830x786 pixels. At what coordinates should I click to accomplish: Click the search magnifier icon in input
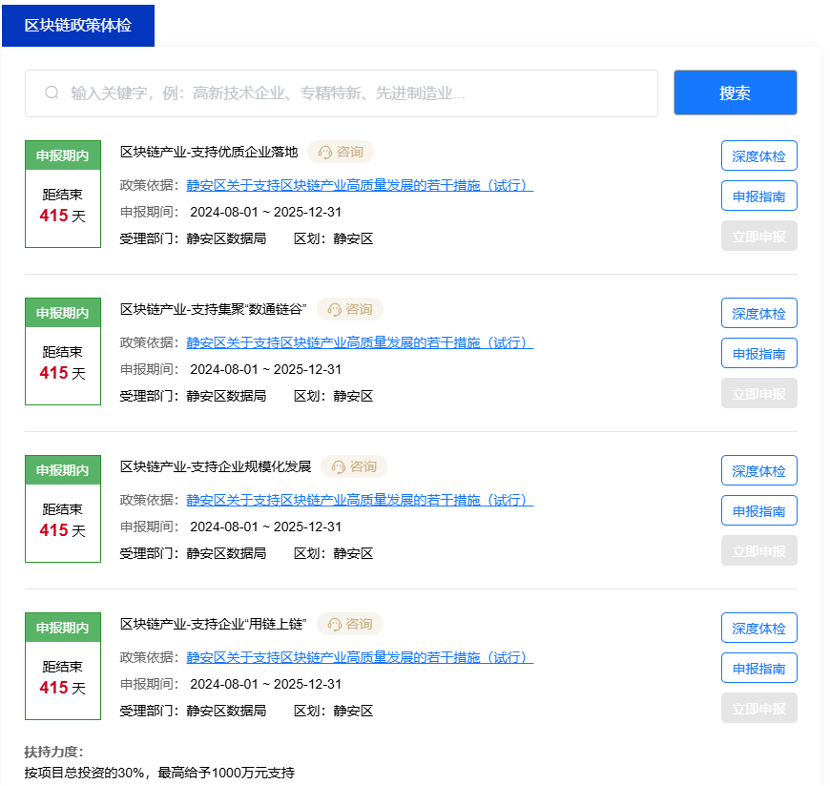52,93
